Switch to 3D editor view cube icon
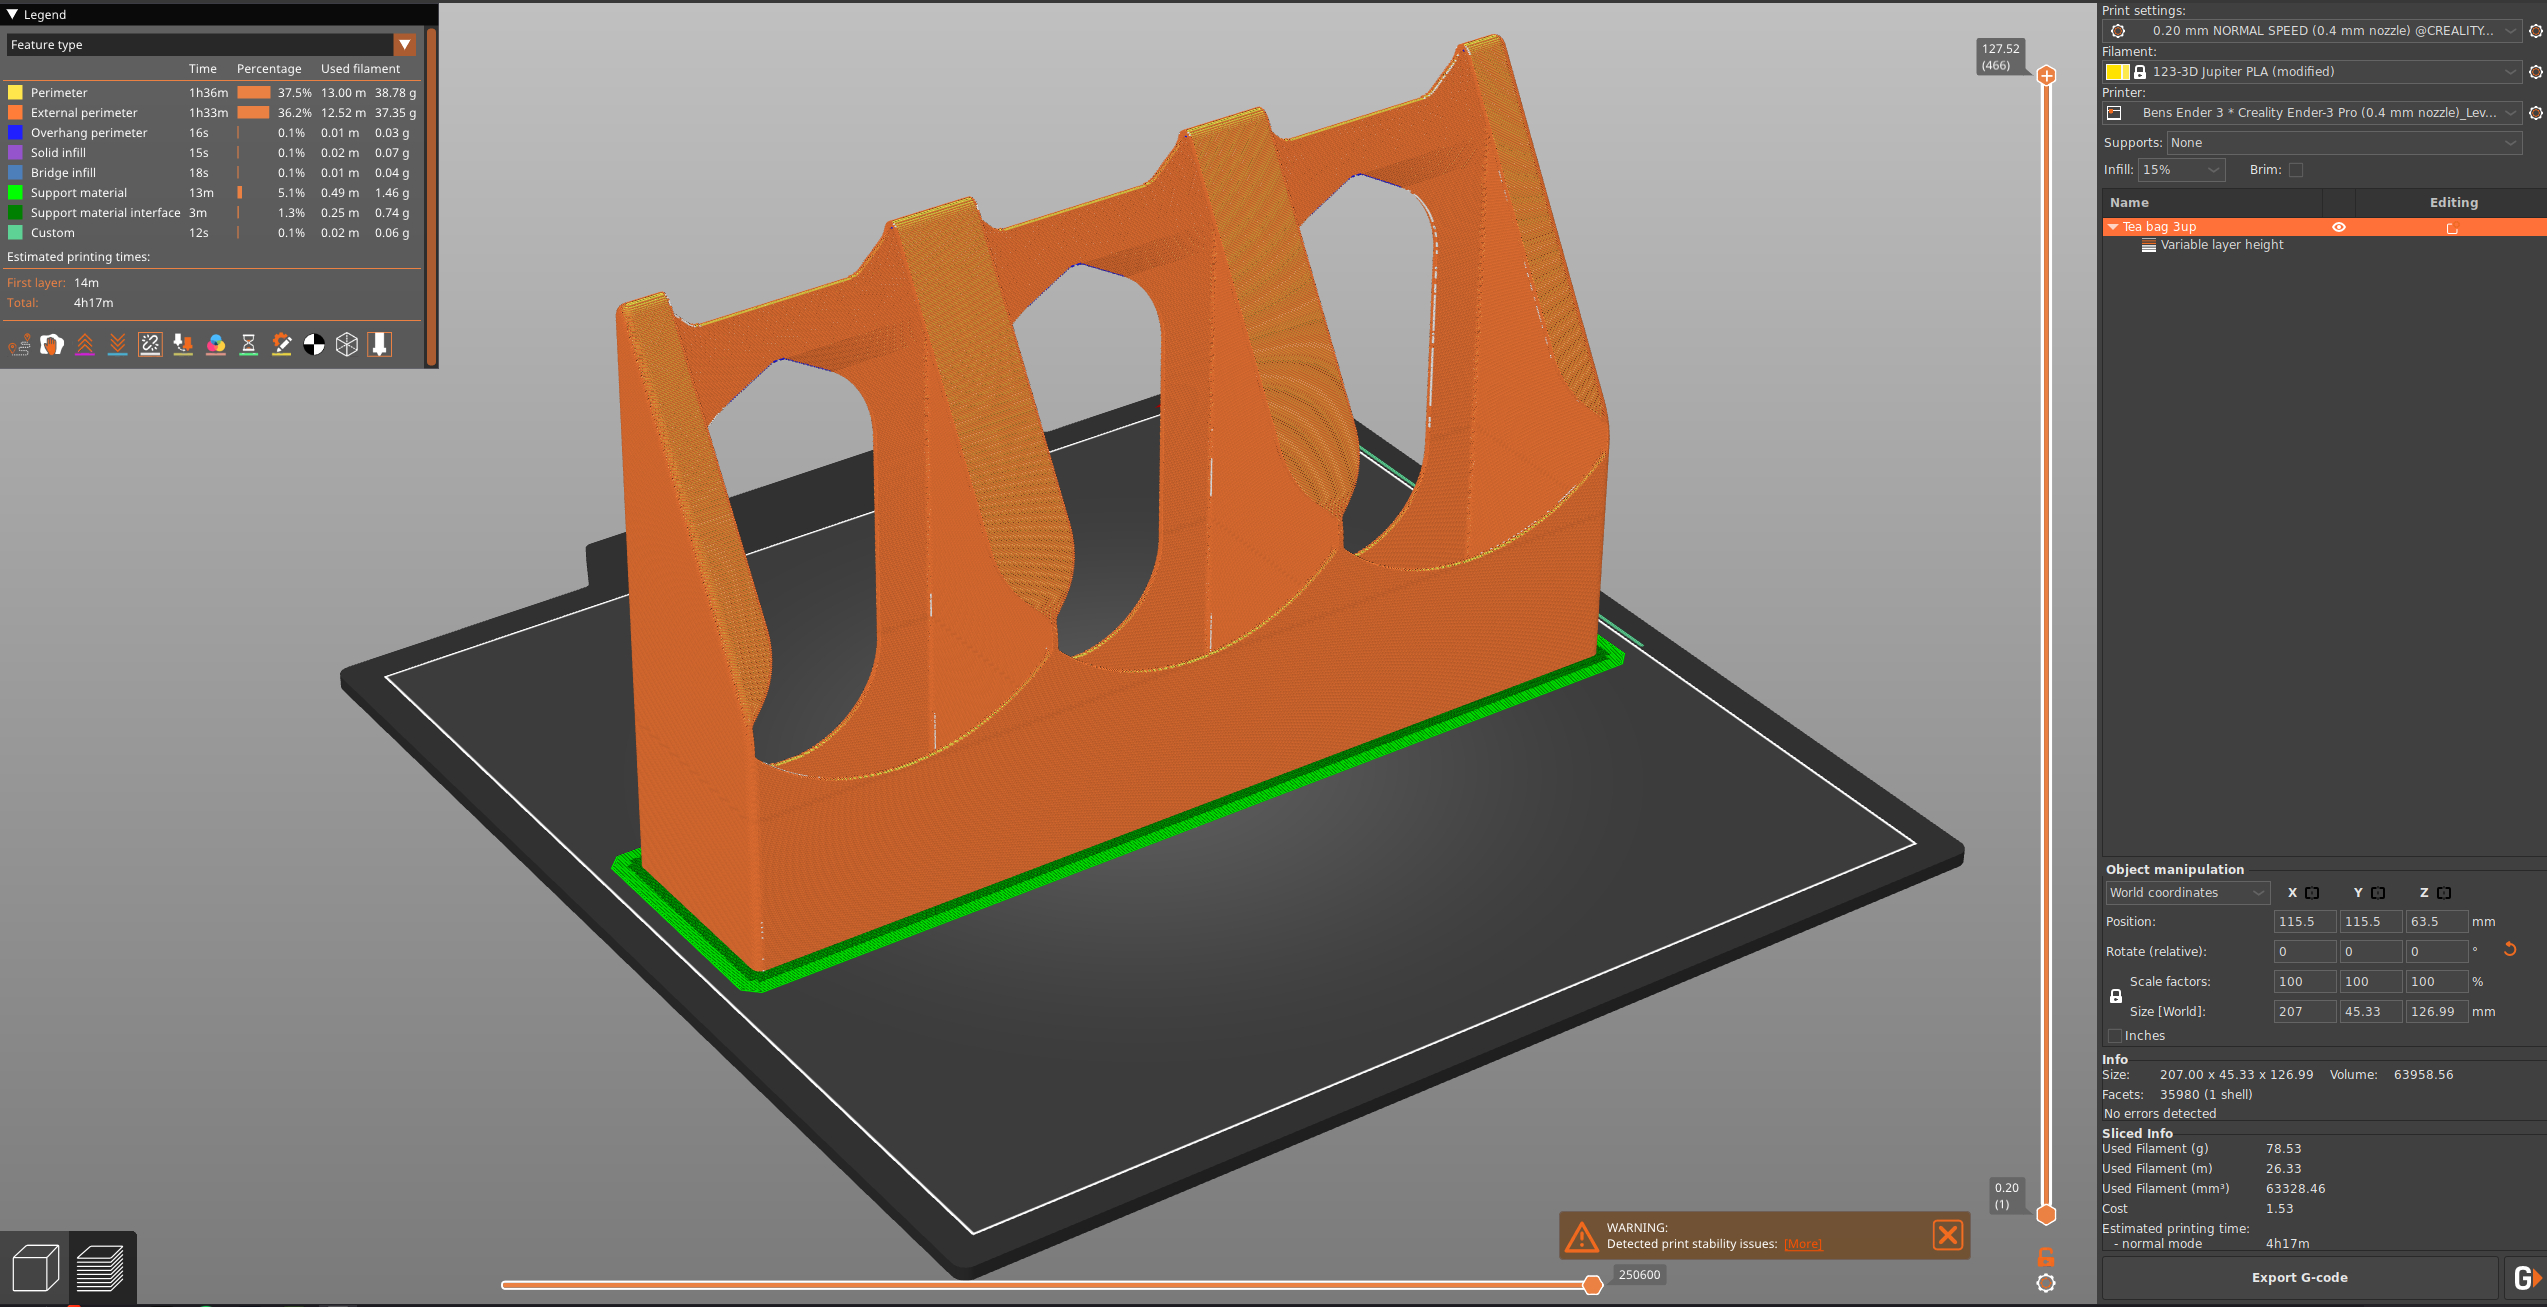 click(x=36, y=1268)
